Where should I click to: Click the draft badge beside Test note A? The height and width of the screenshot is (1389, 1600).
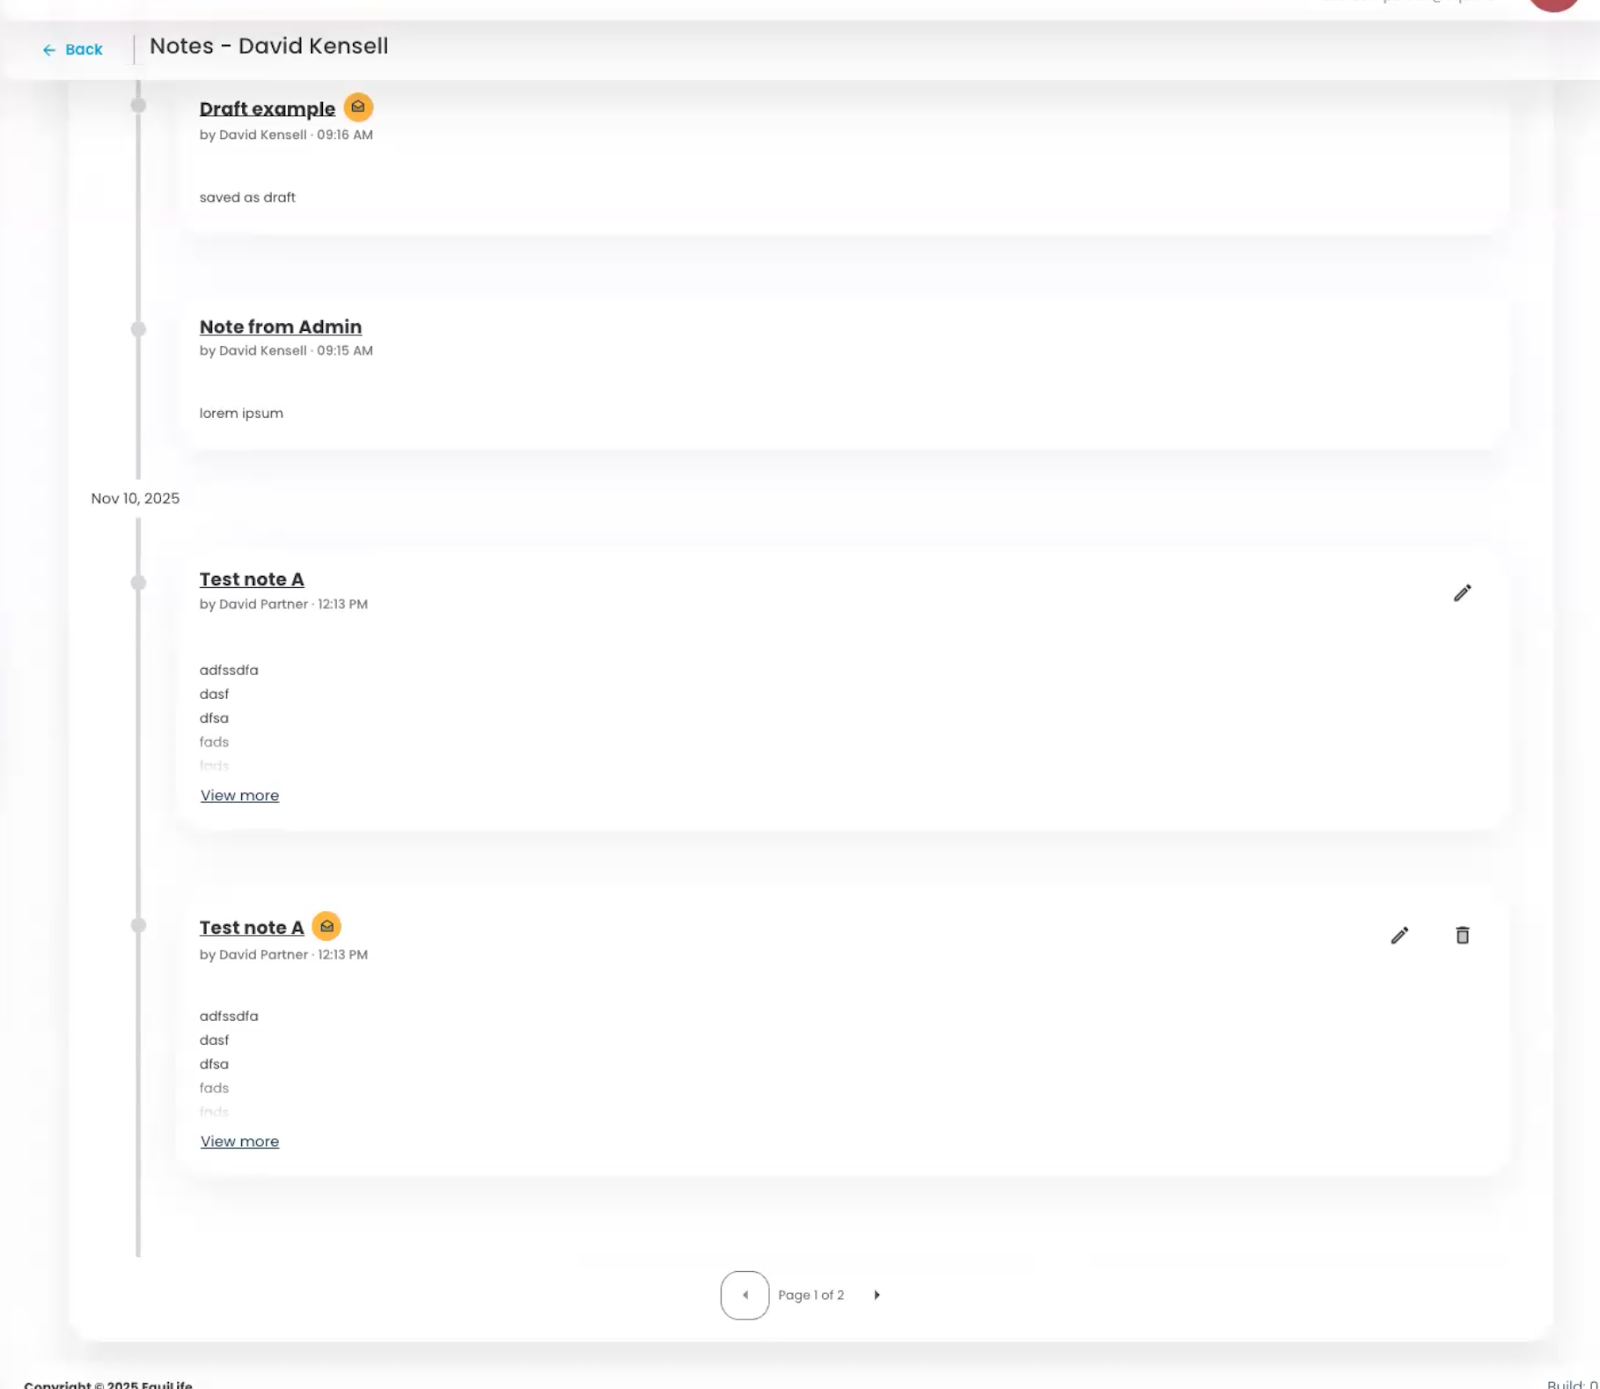(326, 926)
